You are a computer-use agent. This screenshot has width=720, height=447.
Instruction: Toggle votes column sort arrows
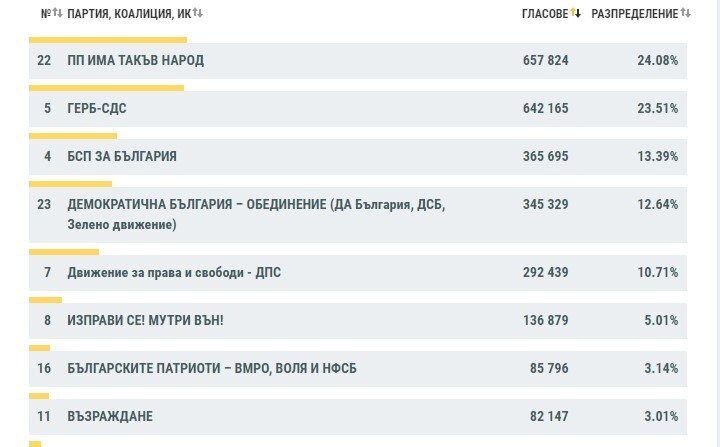576,13
